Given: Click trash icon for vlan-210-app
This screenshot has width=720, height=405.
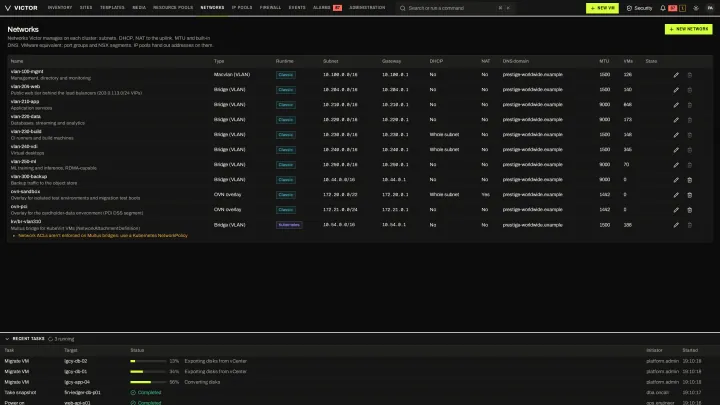Looking at the screenshot, I should (689, 105).
